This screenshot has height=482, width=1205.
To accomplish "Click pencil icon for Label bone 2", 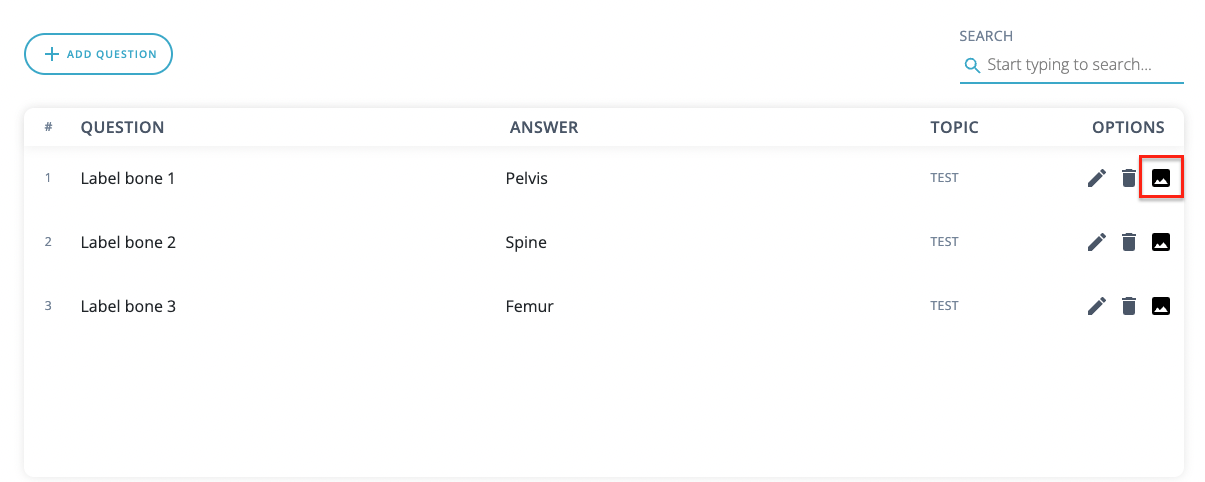I will coord(1097,242).
